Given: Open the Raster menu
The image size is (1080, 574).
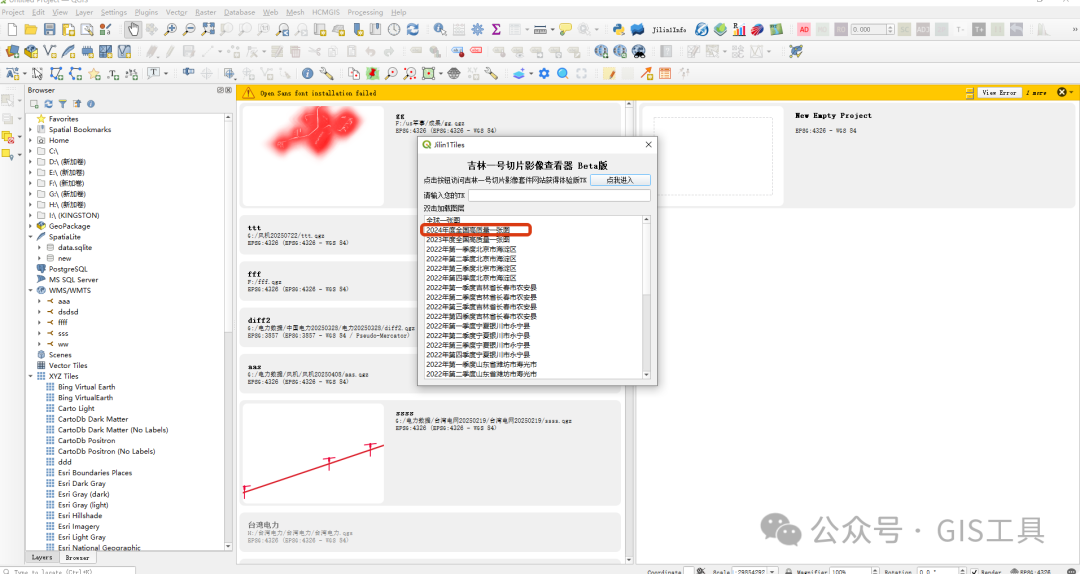Looking at the screenshot, I should tap(205, 12).
